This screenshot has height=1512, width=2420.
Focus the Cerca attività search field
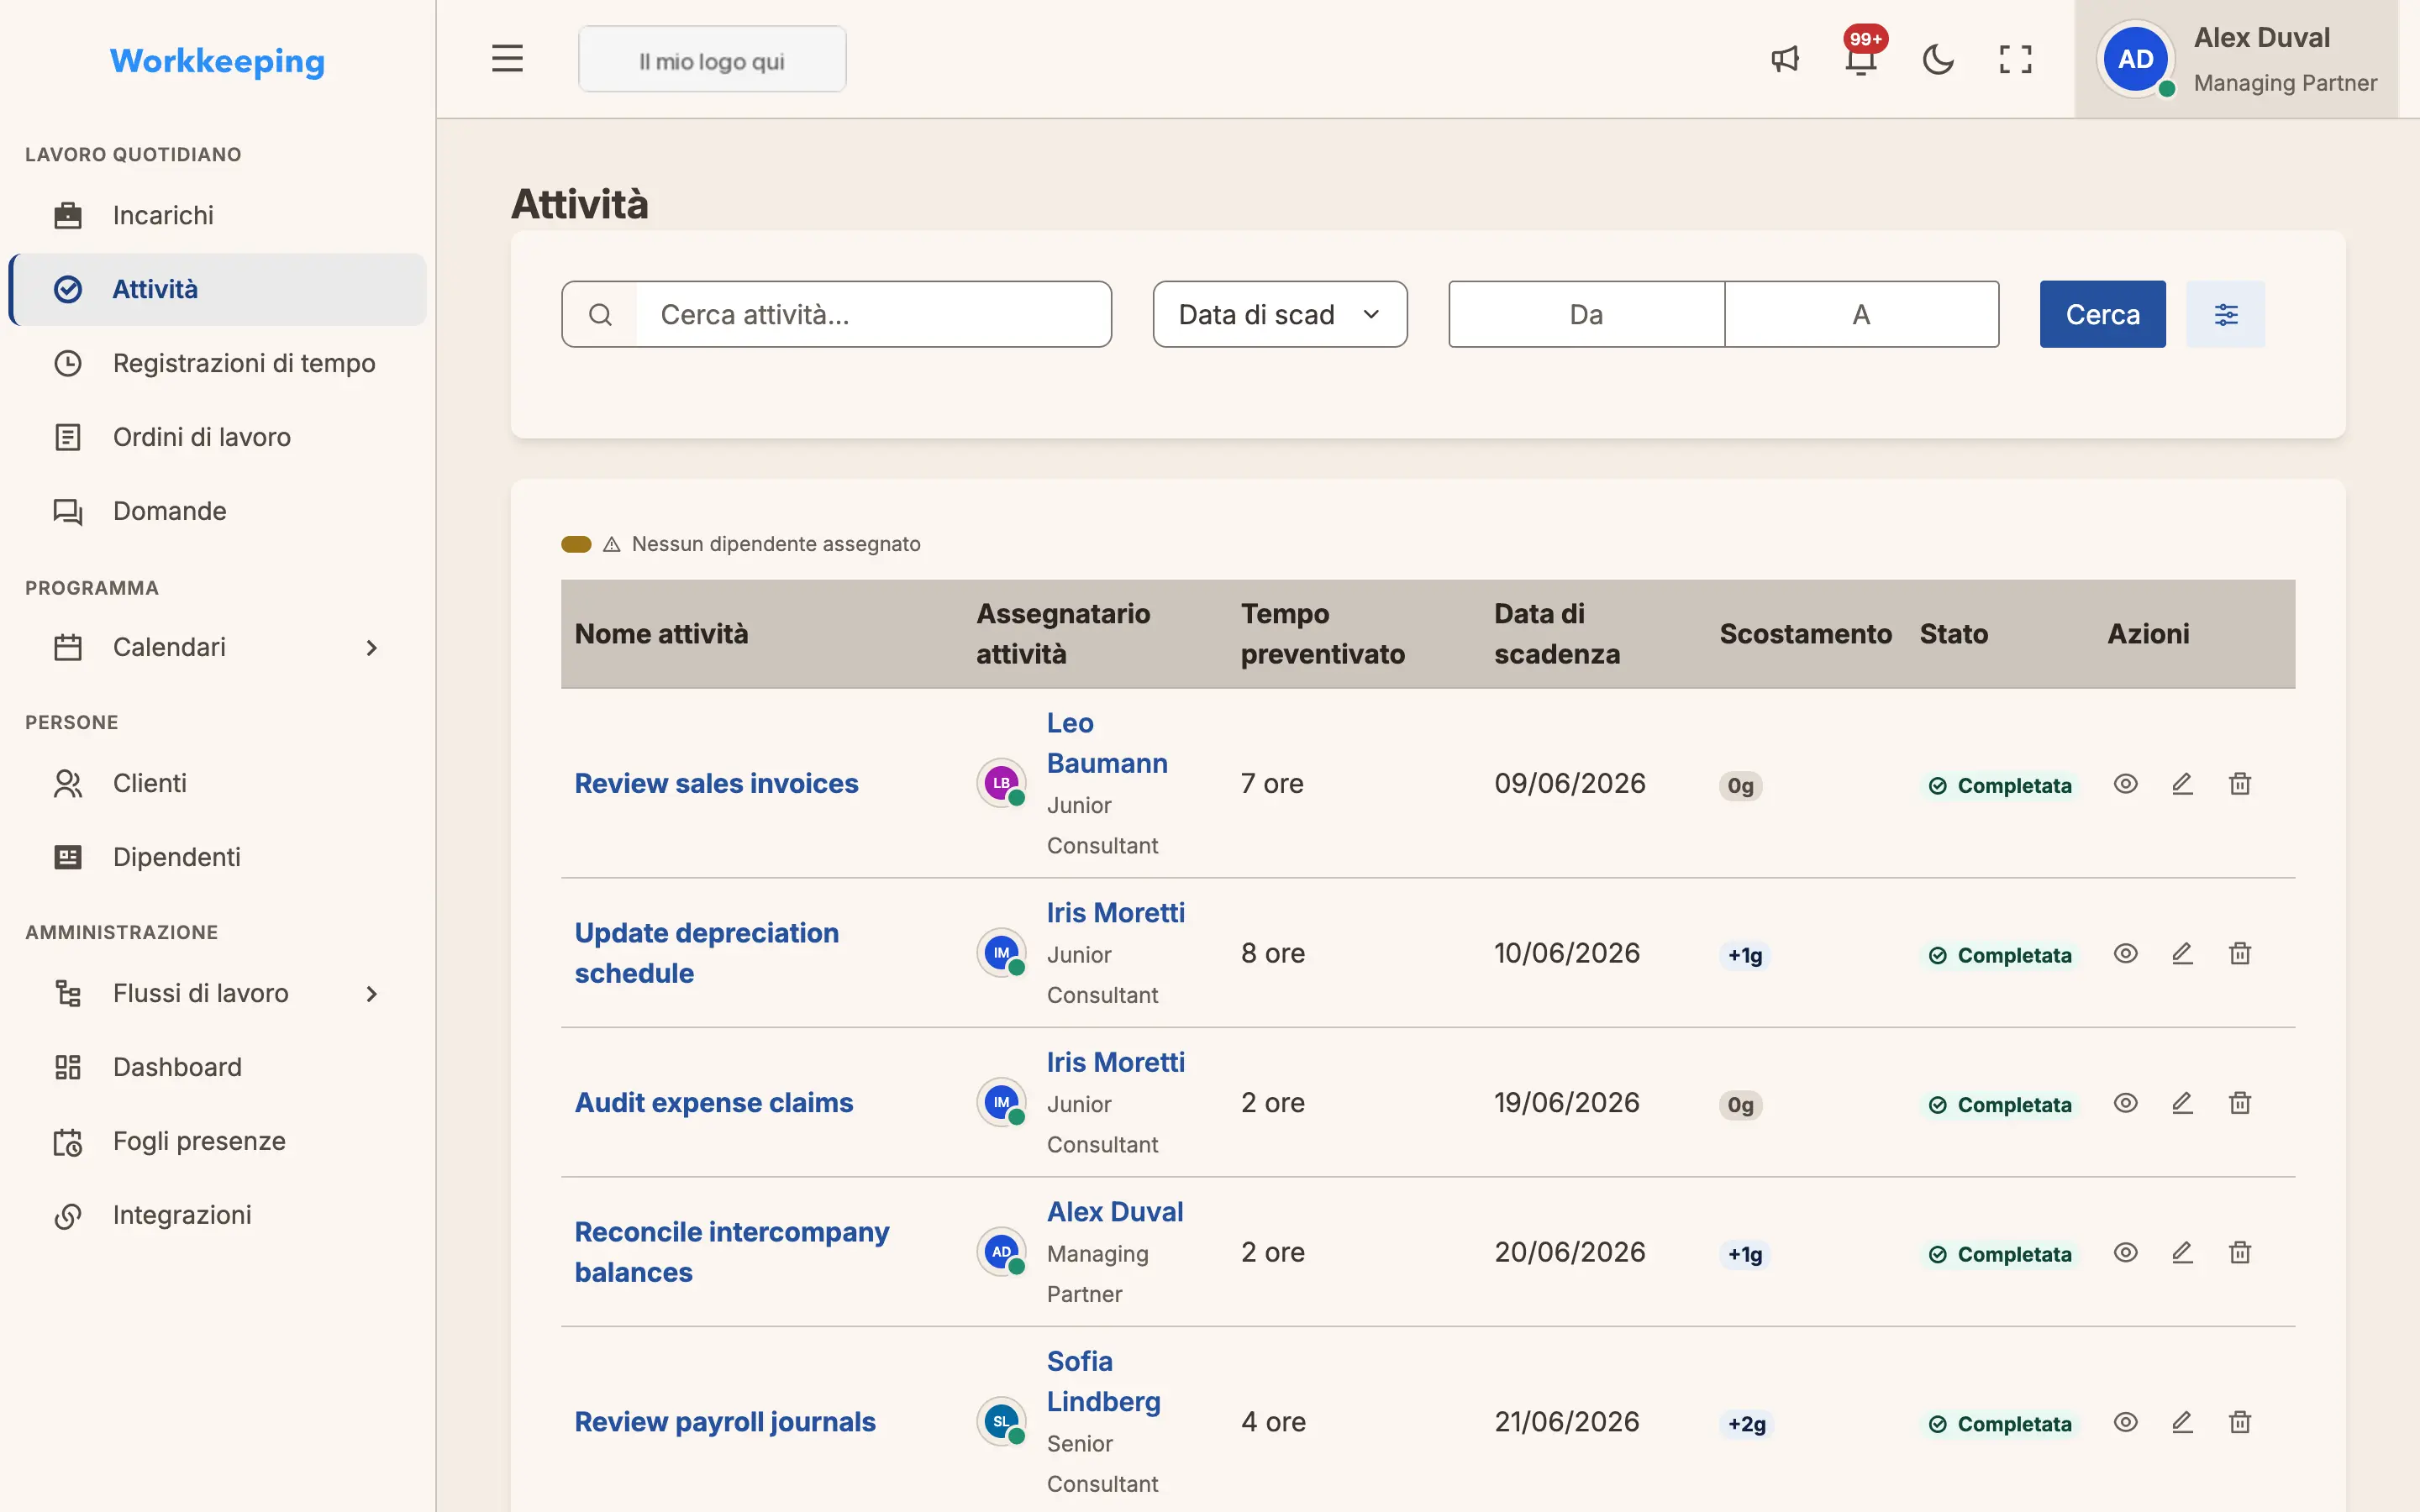pos(872,314)
